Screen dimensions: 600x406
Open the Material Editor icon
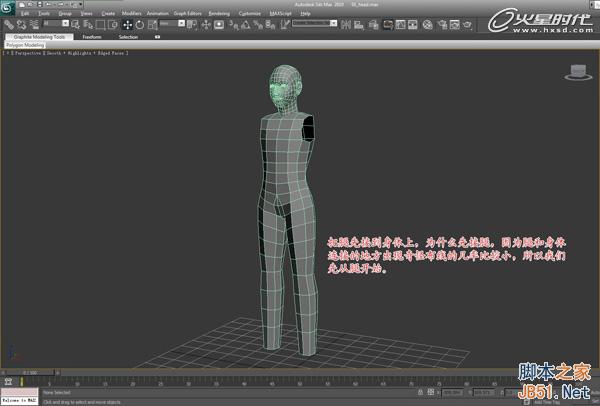click(x=427, y=25)
